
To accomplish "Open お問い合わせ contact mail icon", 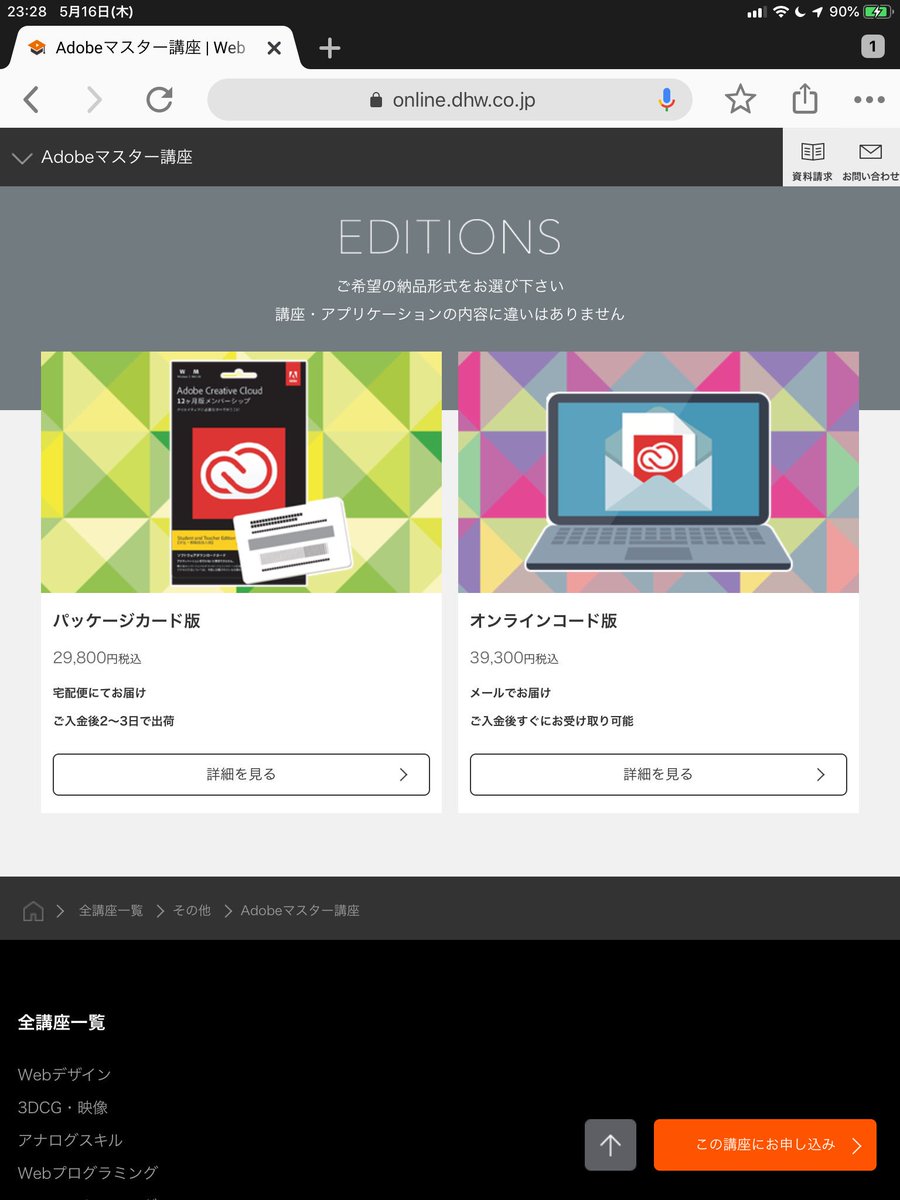I will click(x=870, y=160).
